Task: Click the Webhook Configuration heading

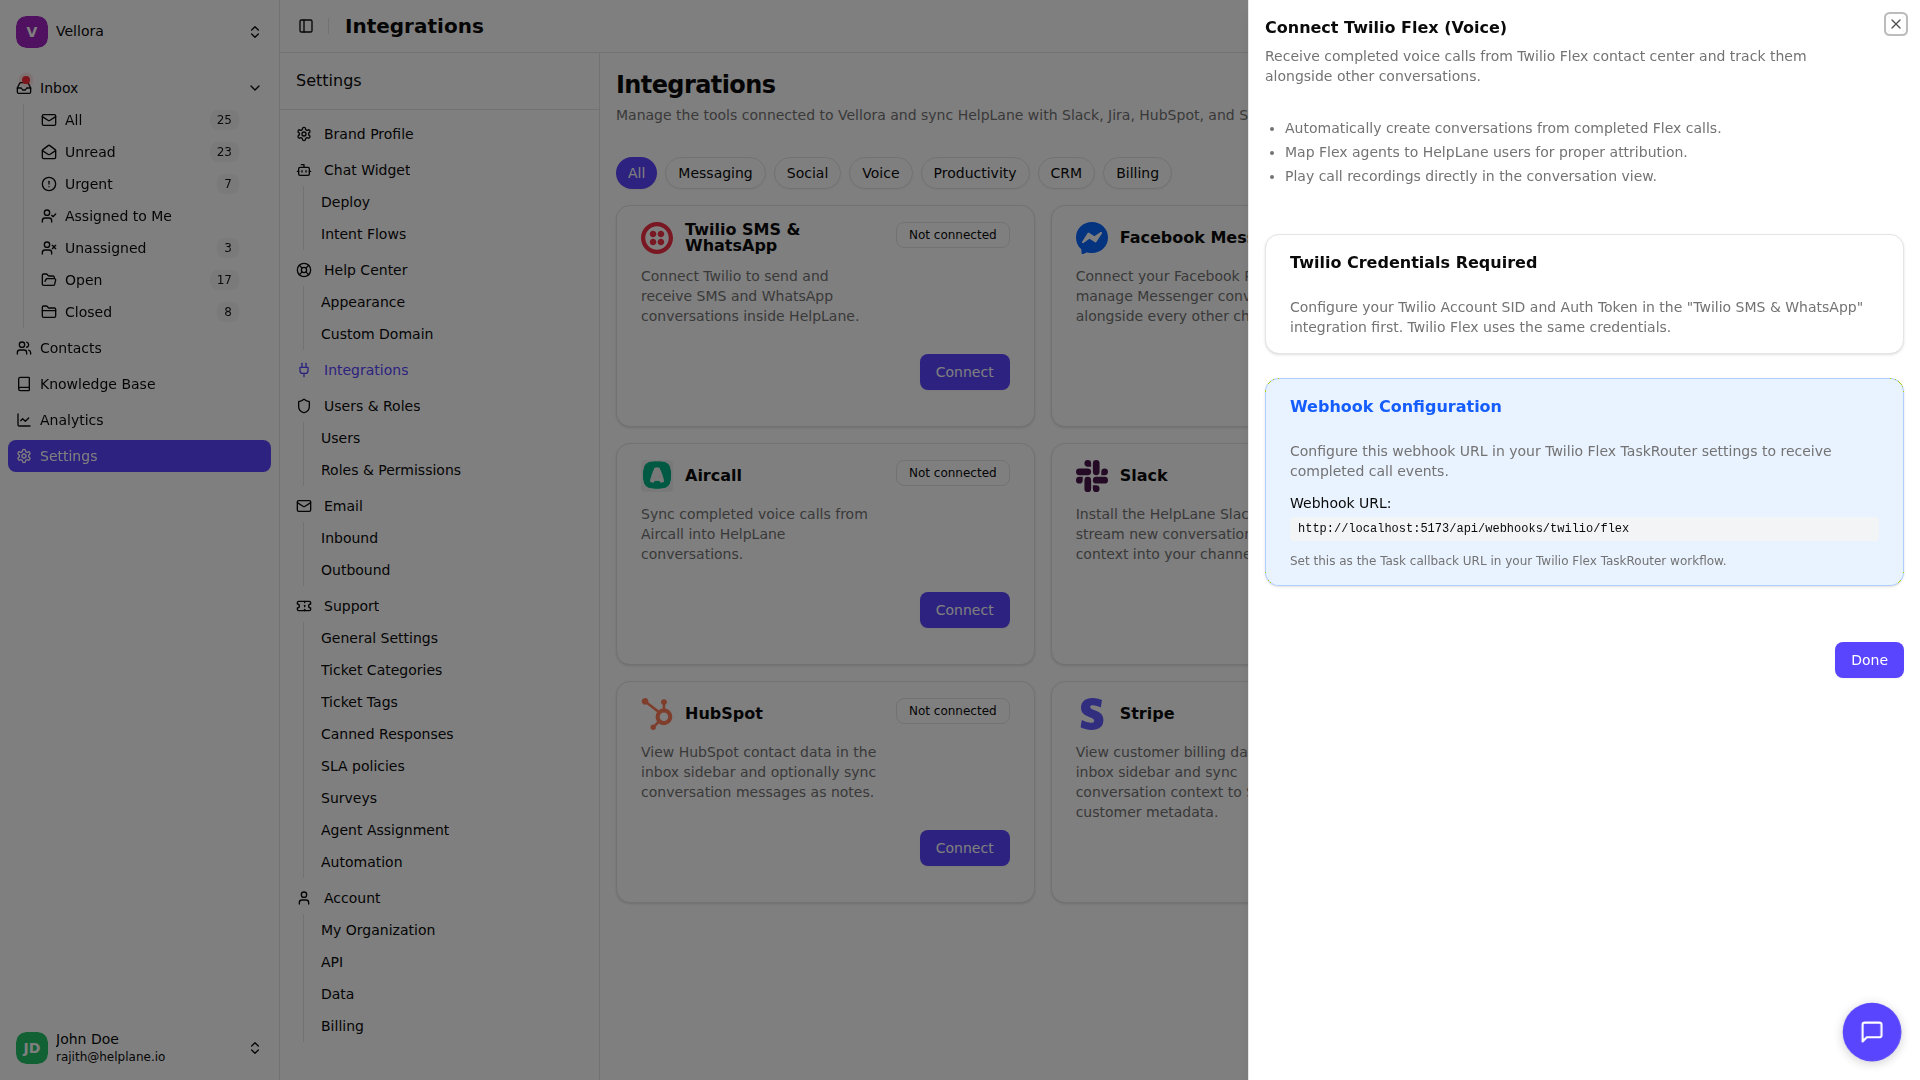Action: click(1395, 406)
